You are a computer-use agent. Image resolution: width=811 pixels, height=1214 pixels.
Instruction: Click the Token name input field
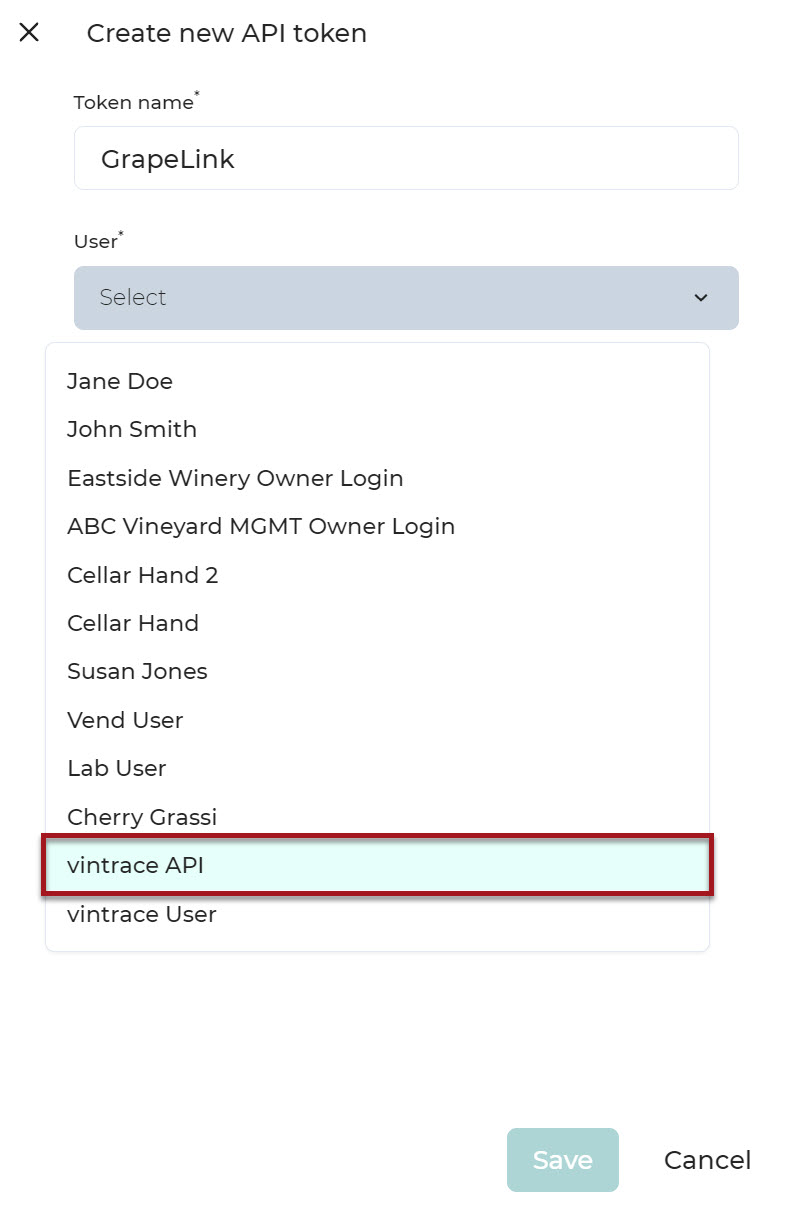(x=406, y=158)
